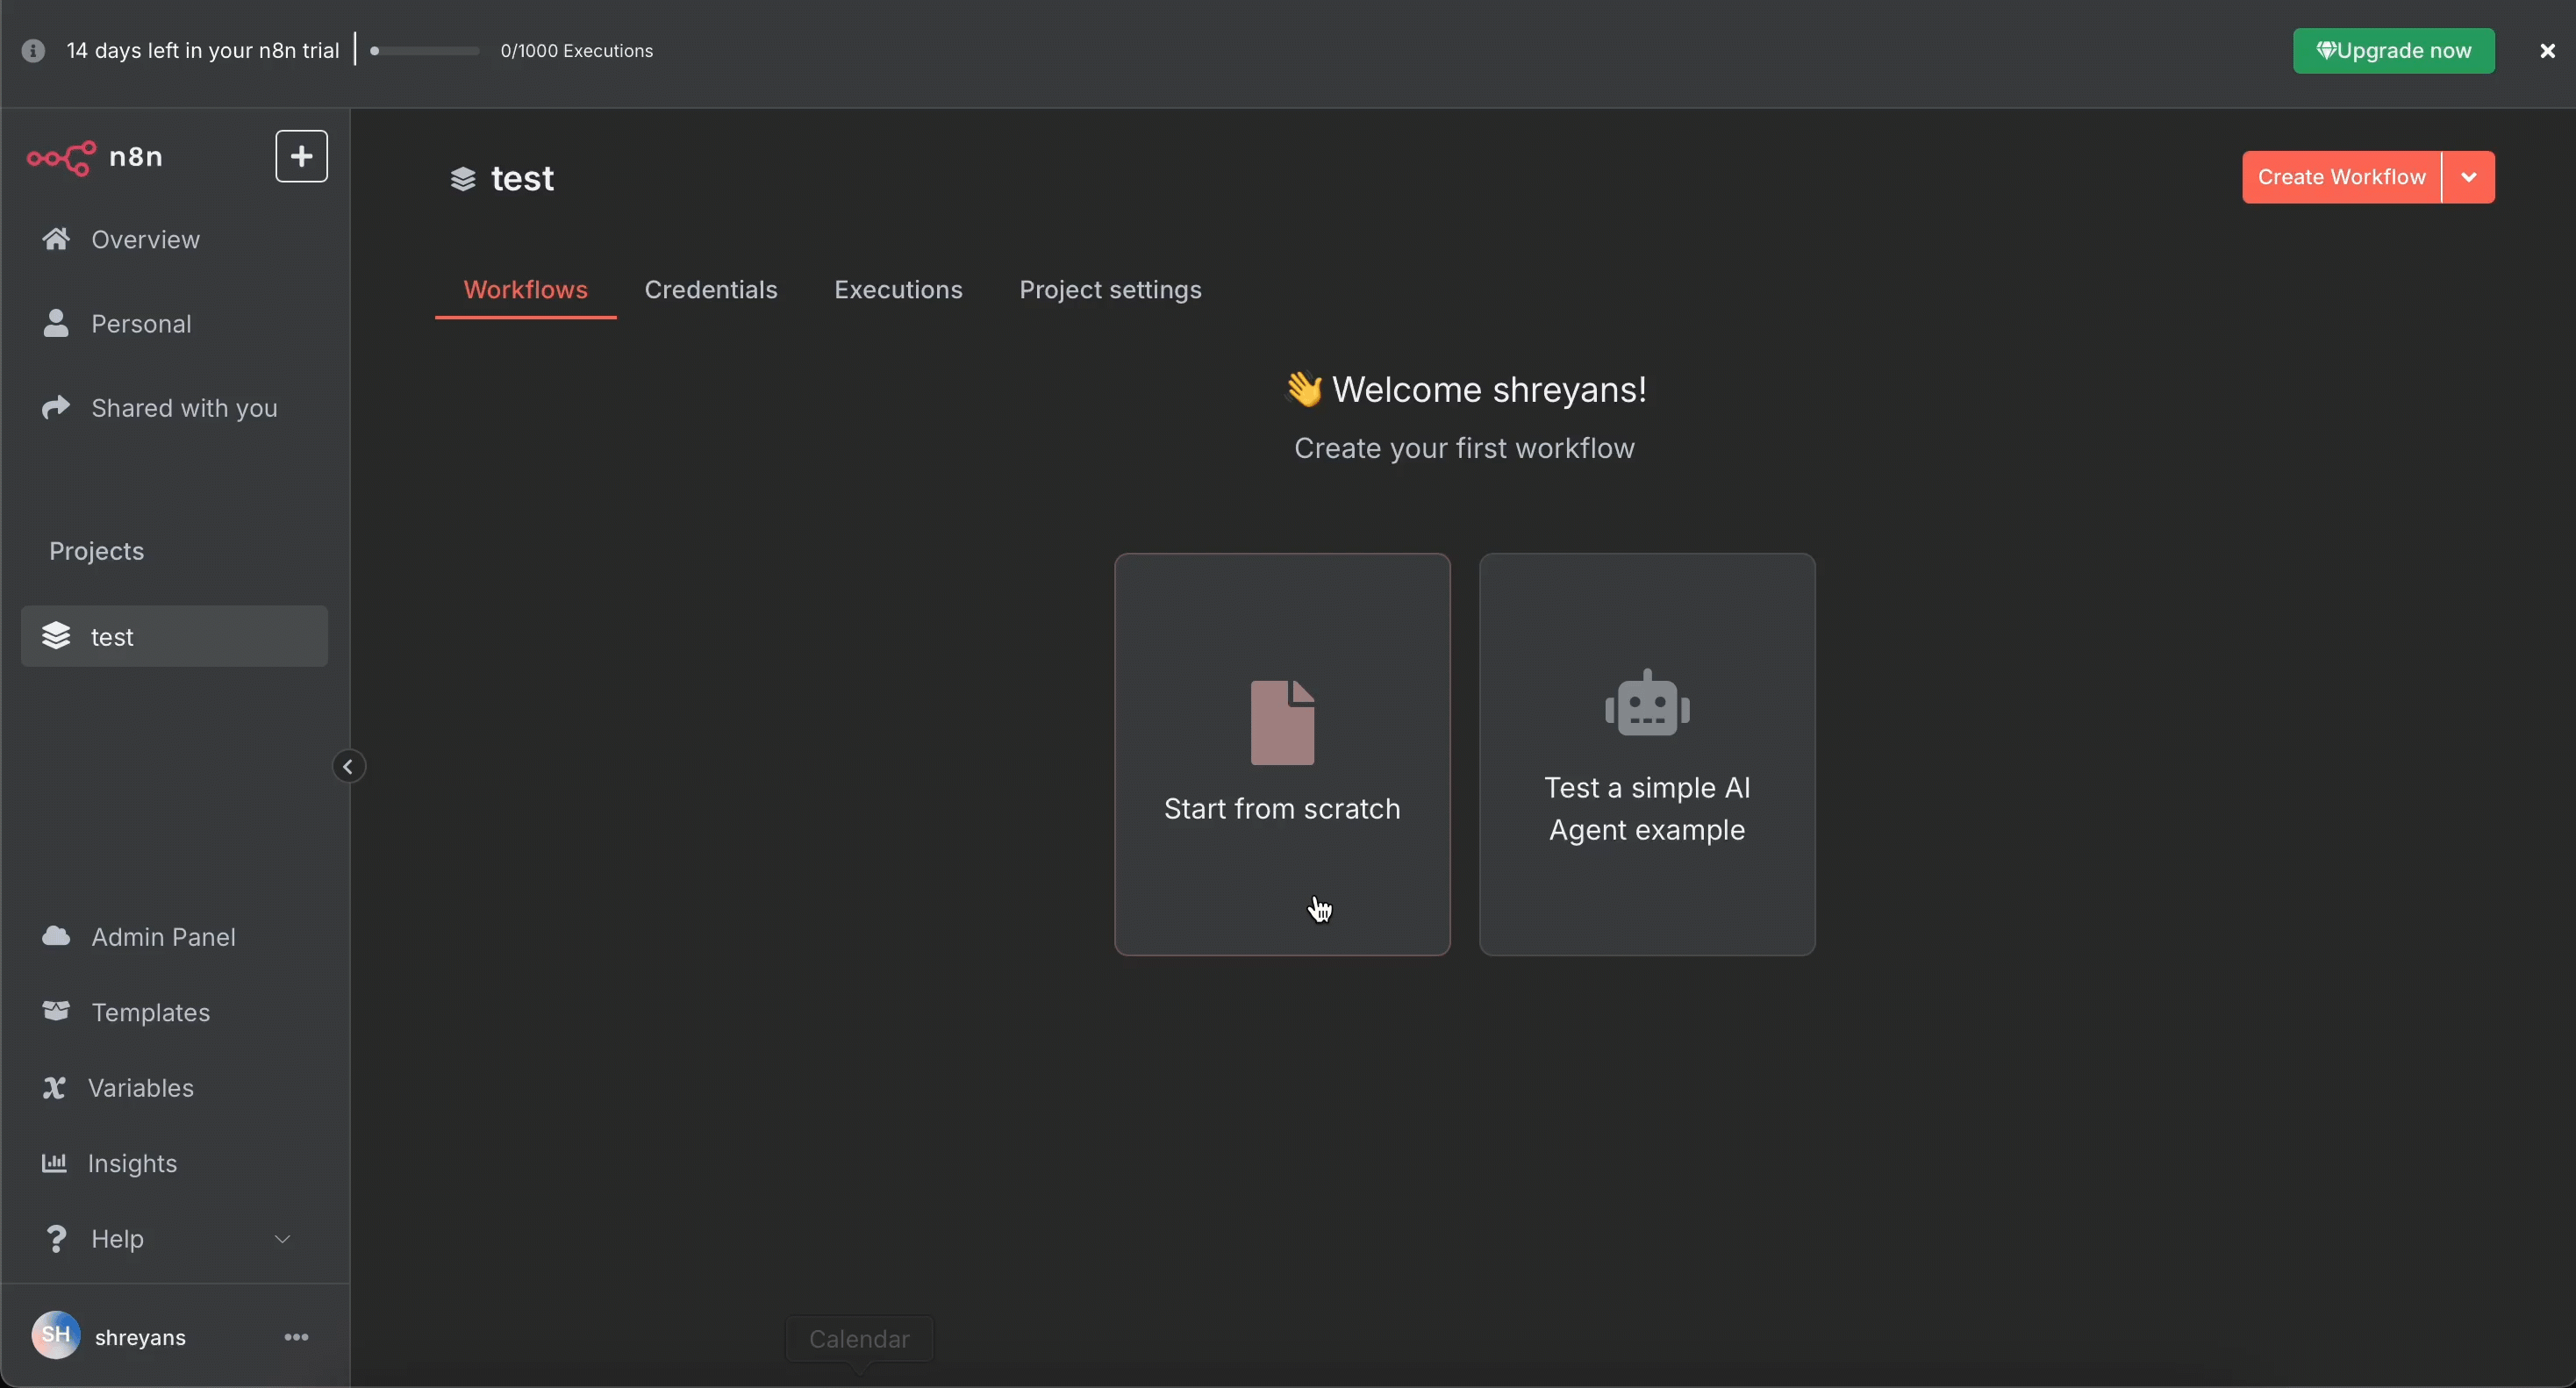Click the Welcome shreyans heading
Image resolution: width=2576 pixels, height=1388 pixels.
[1464, 390]
